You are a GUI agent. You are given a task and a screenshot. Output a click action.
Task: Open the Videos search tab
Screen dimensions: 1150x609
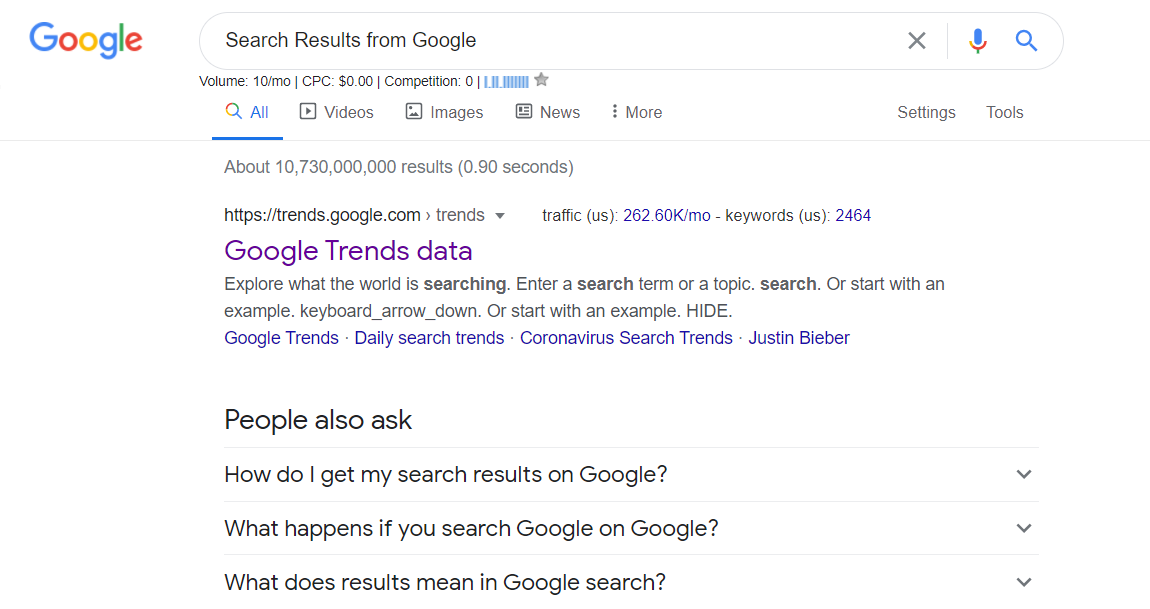pyautogui.click(x=337, y=112)
